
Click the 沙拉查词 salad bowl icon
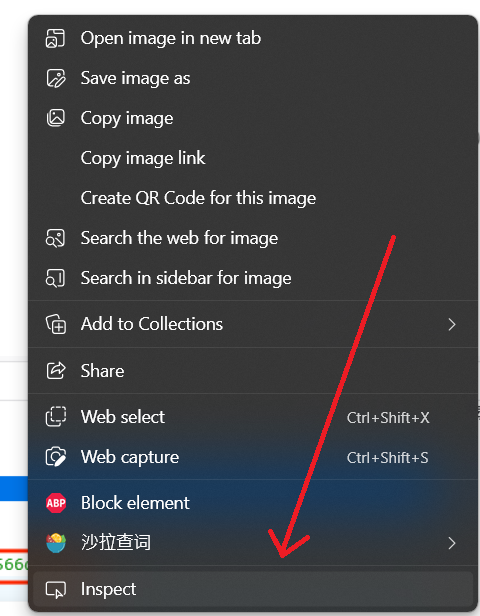pos(56,543)
